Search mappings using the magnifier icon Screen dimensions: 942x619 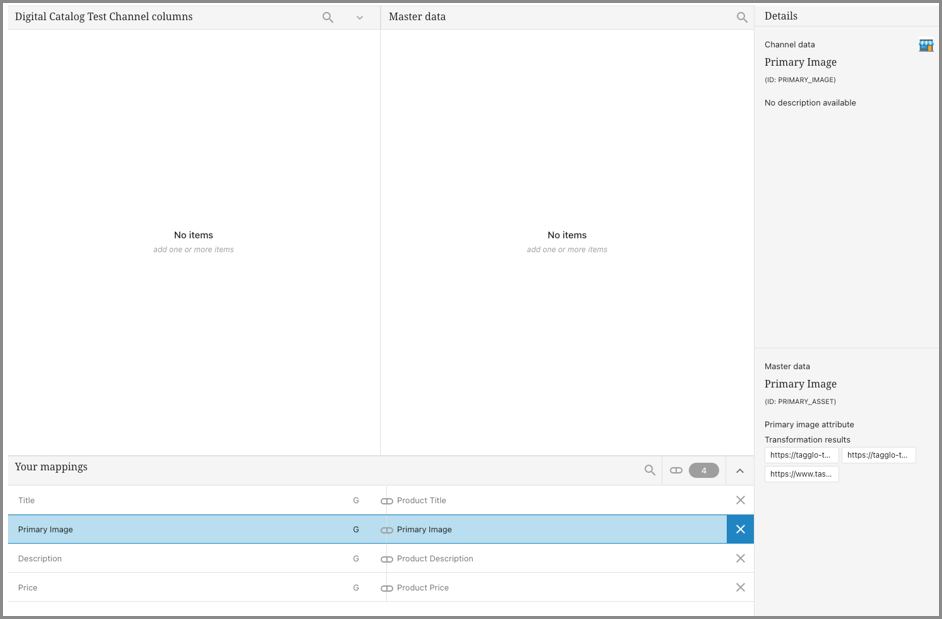650,470
